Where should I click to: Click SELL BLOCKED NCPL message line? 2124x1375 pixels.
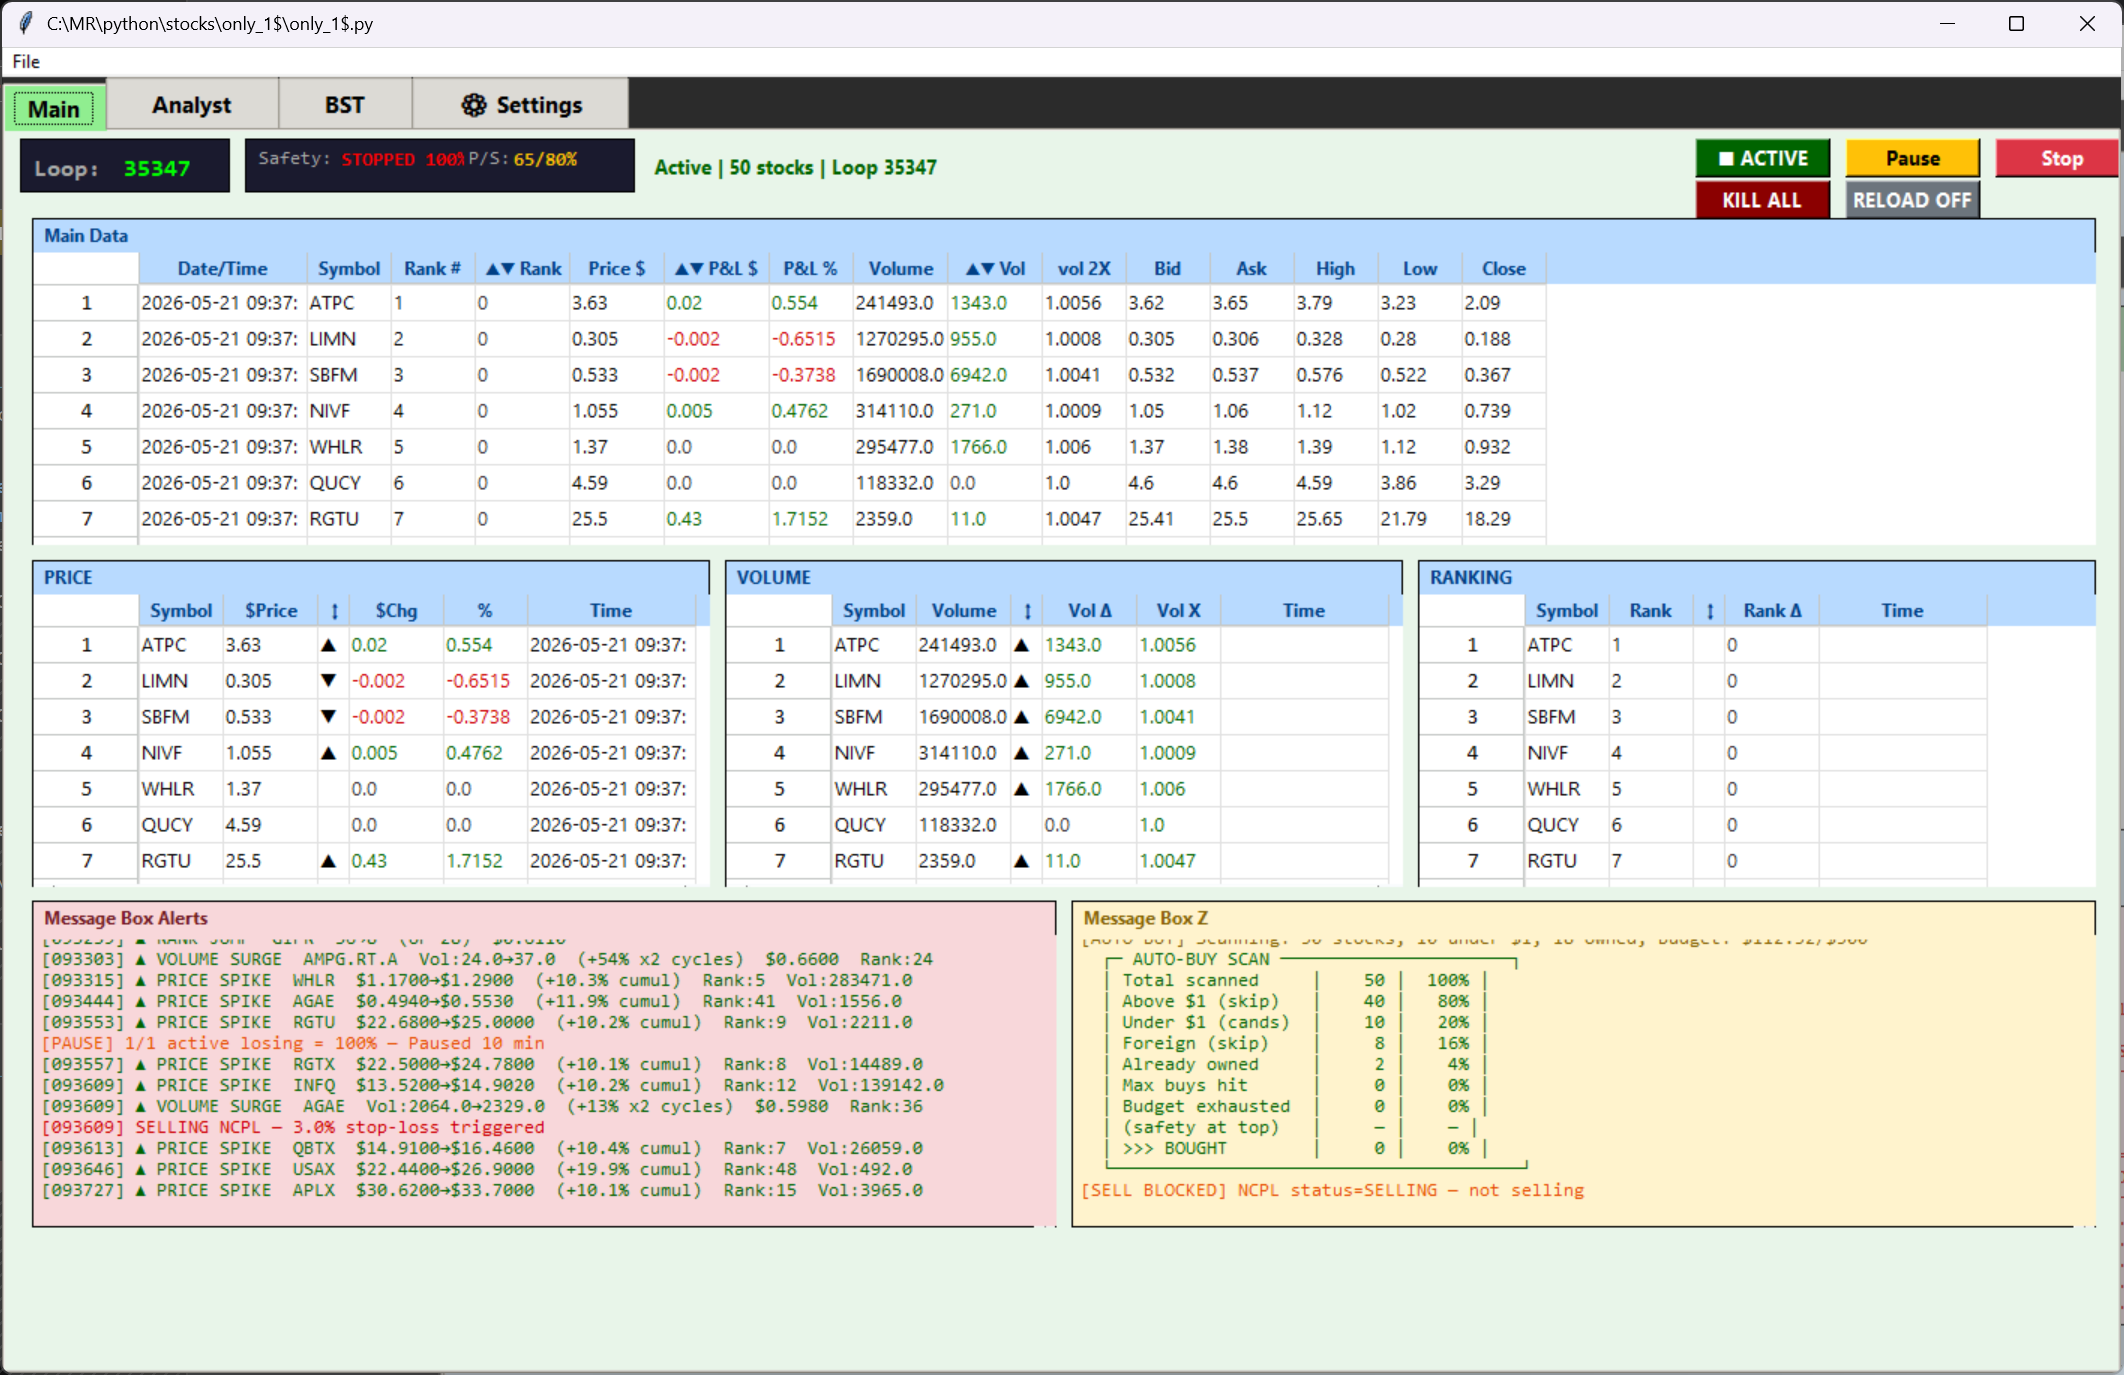[x=1333, y=1190]
